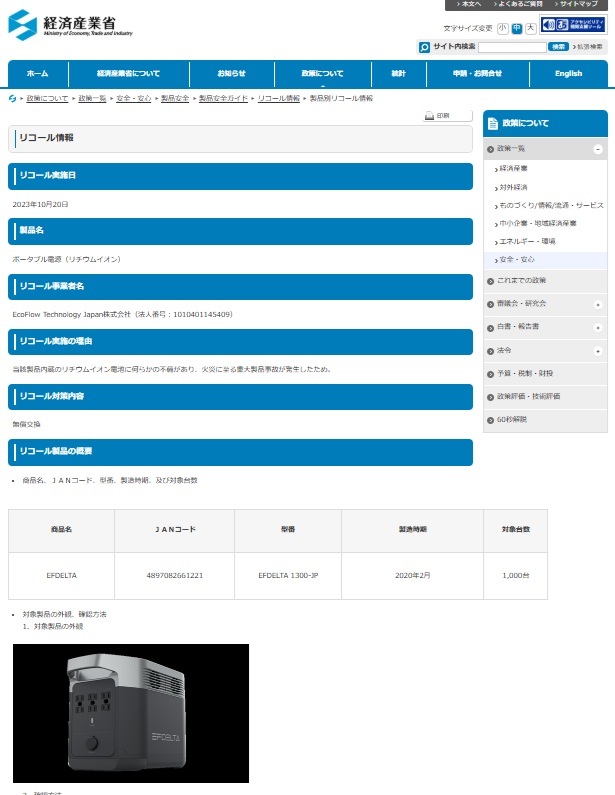Click the document icon in 政策について sidebar header
The height and width of the screenshot is (795, 615).
tap(492, 123)
